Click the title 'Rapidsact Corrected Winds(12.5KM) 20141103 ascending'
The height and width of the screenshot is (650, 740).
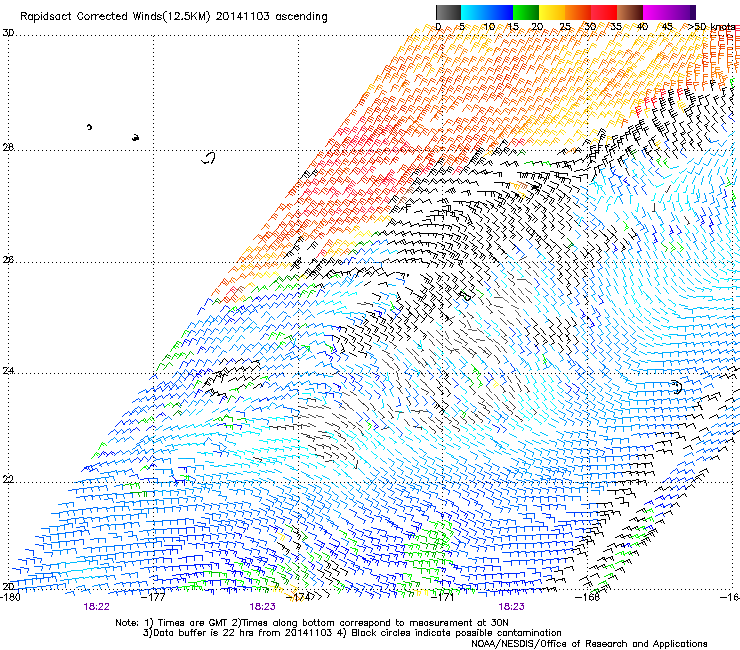pyautogui.click(x=174, y=17)
